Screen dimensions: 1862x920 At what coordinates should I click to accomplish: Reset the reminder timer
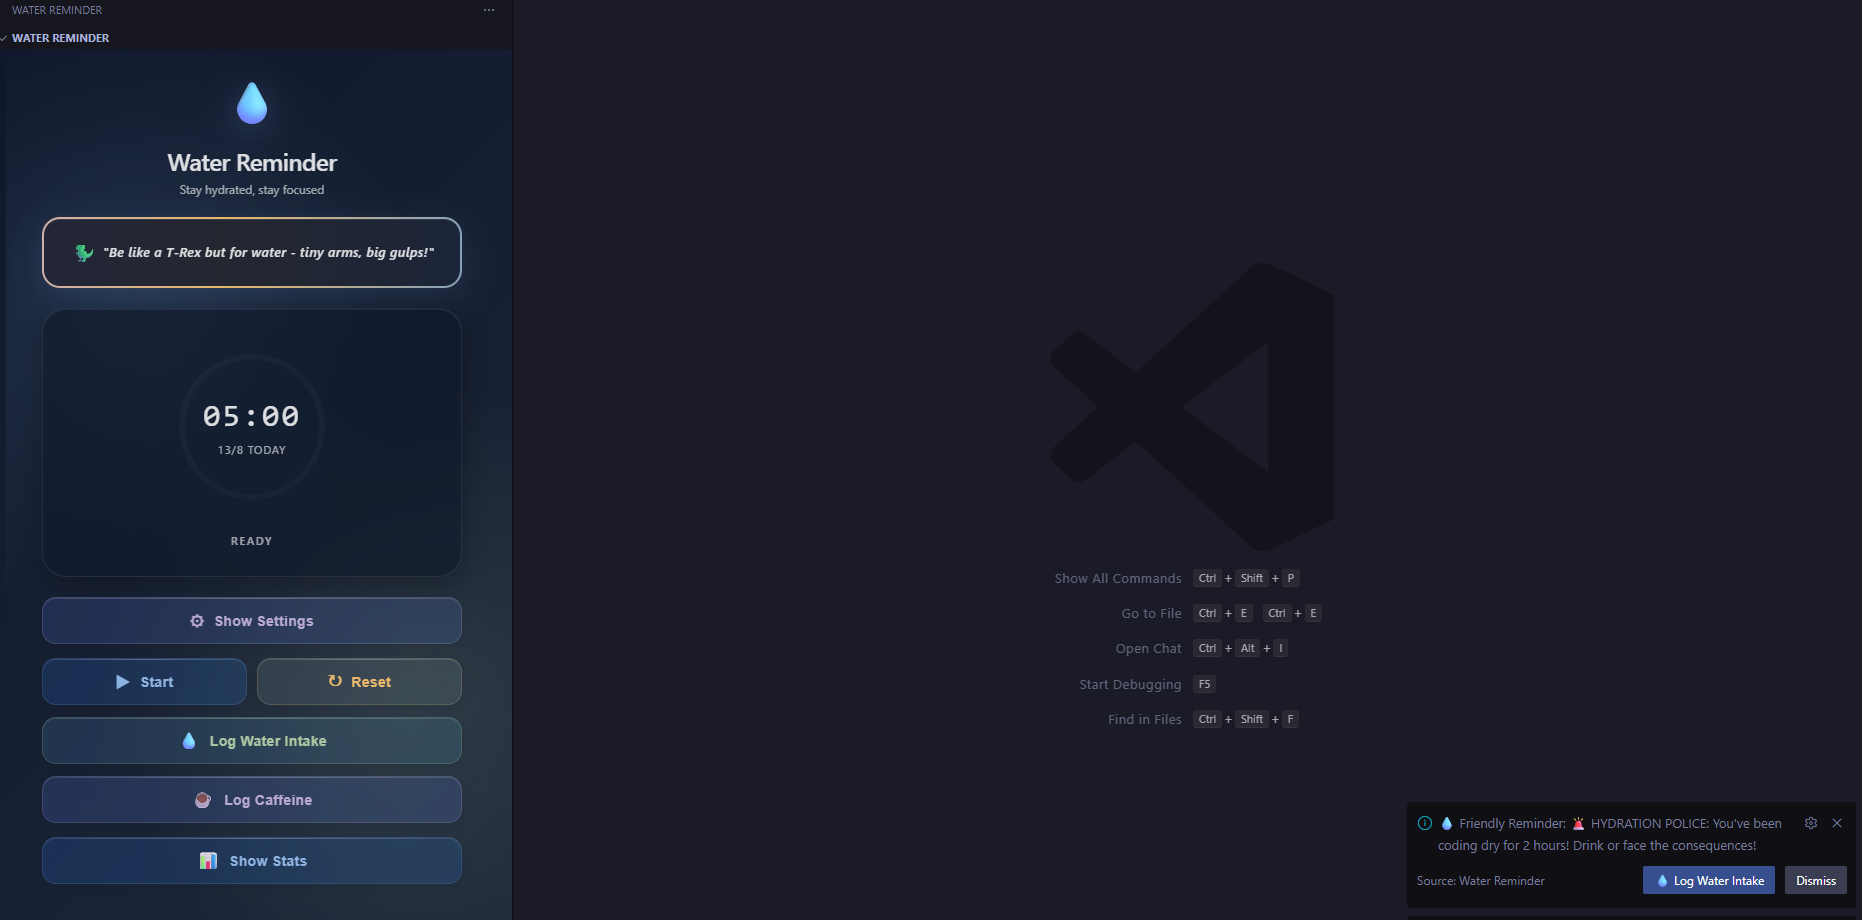tap(359, 682)
